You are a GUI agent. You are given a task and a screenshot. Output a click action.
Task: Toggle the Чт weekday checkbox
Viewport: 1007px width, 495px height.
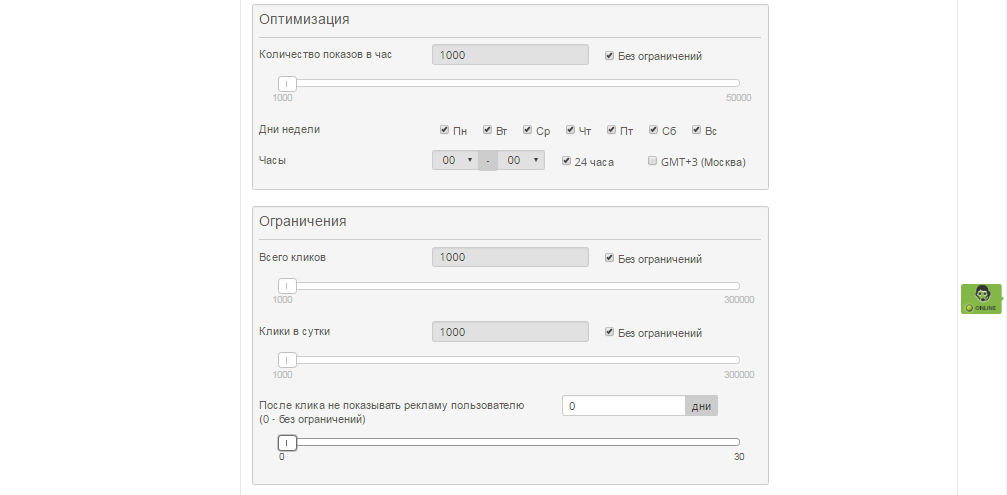click(570, 130)
